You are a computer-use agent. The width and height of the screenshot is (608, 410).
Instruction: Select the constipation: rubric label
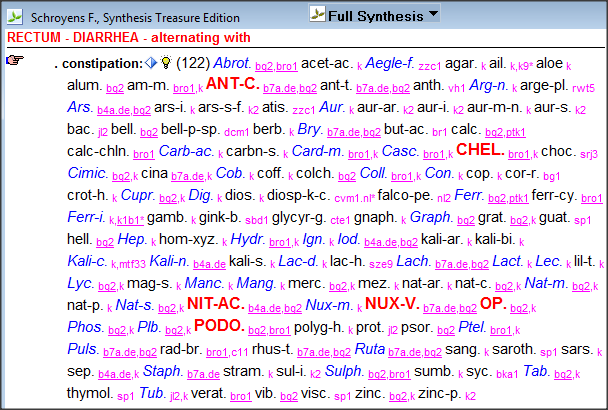click(103, 64)
